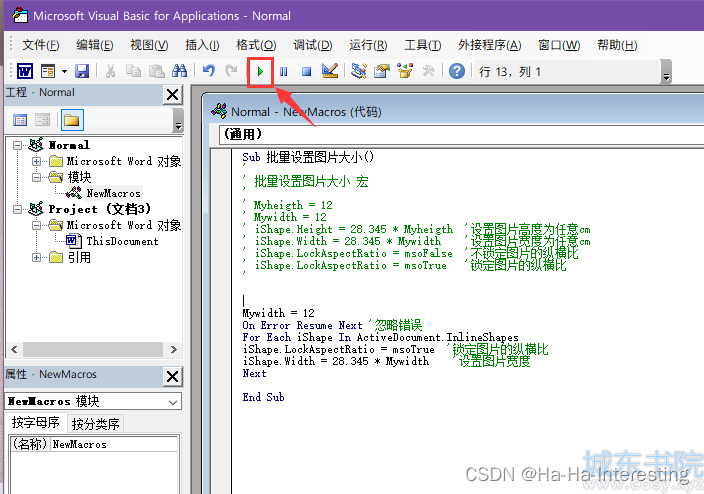Open the 文件(F) menu
704x494 pixels.
tap(40, 45)
